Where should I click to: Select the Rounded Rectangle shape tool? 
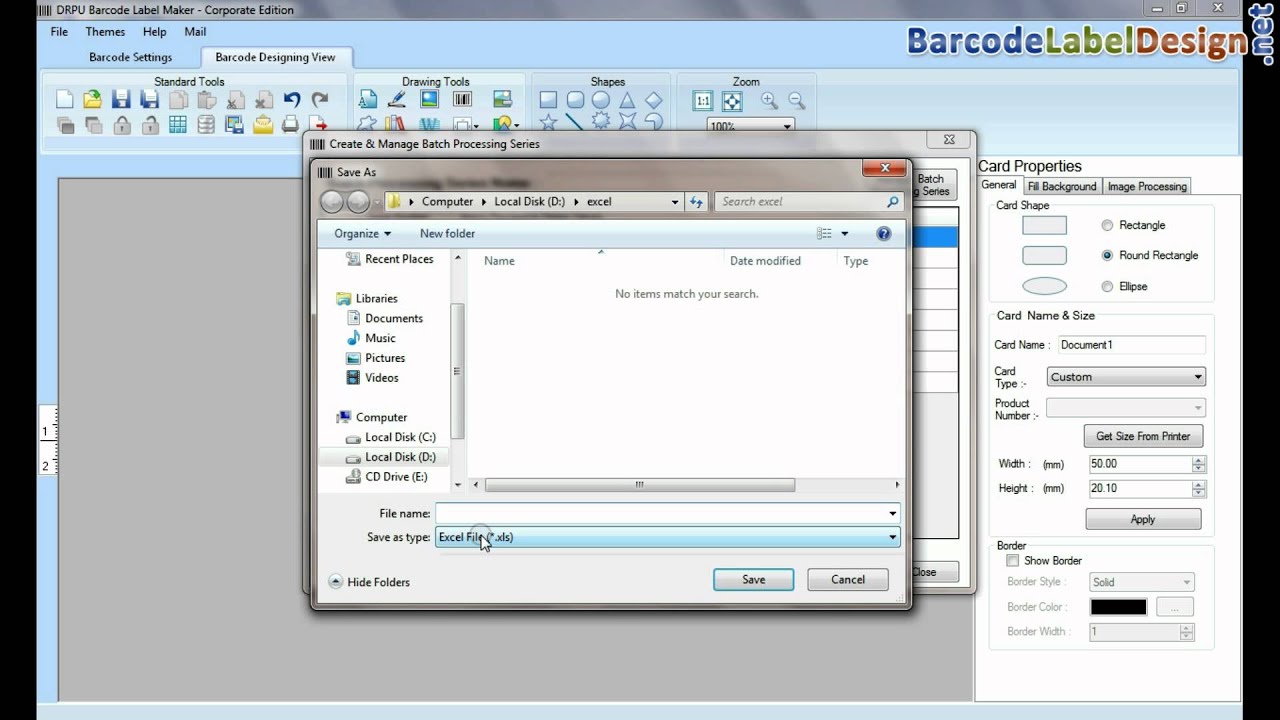575,100
